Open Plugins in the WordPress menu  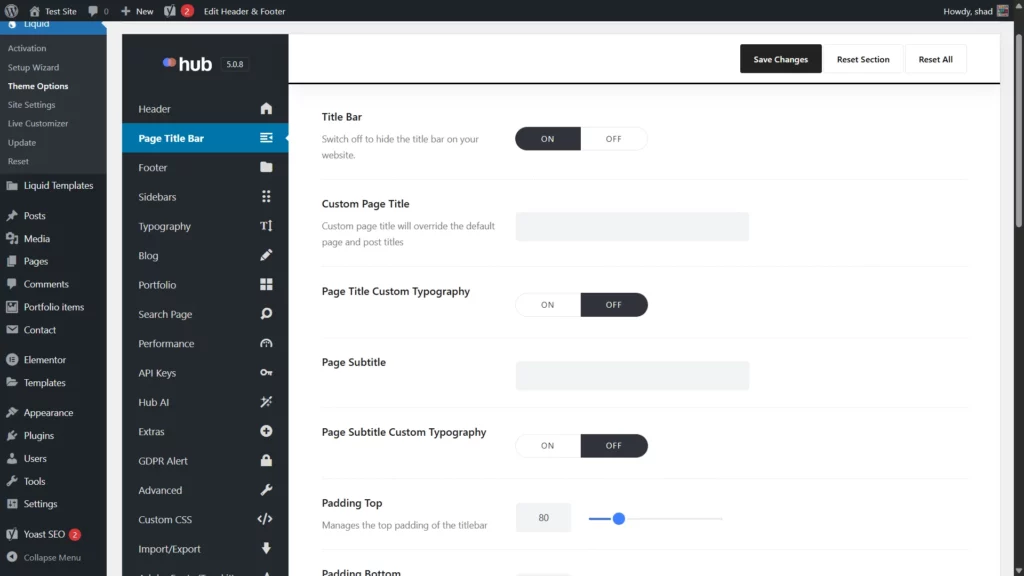pyautogui.click(x=39, y=436)
